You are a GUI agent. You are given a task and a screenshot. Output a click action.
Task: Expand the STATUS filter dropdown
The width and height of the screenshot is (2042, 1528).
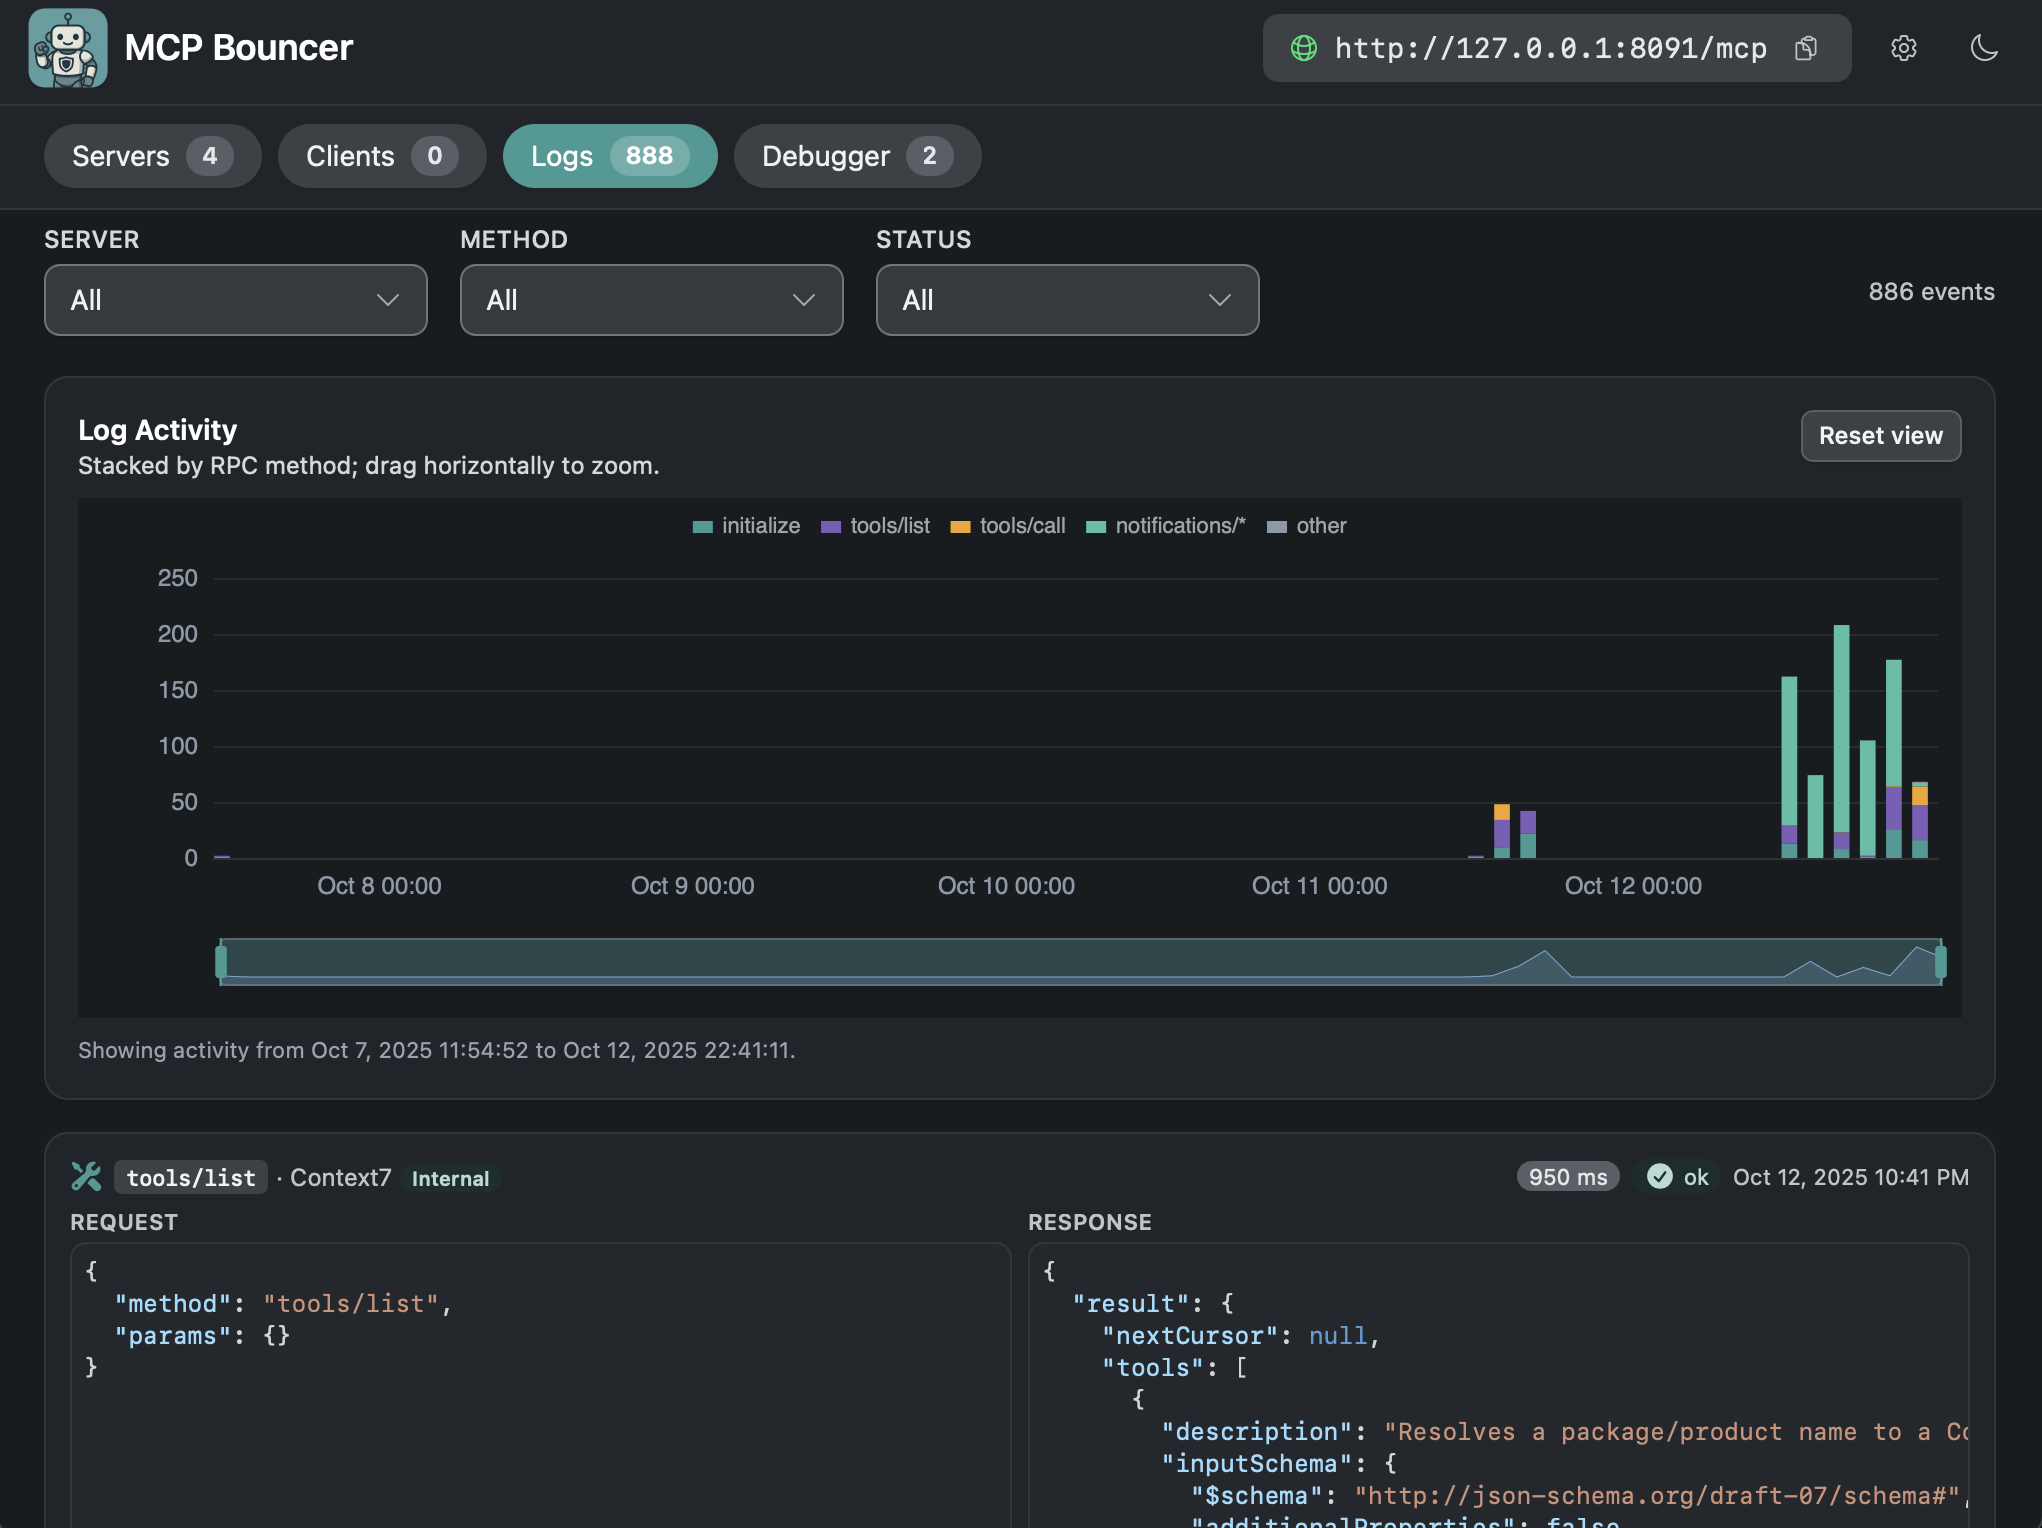(x=1067, y=300)
